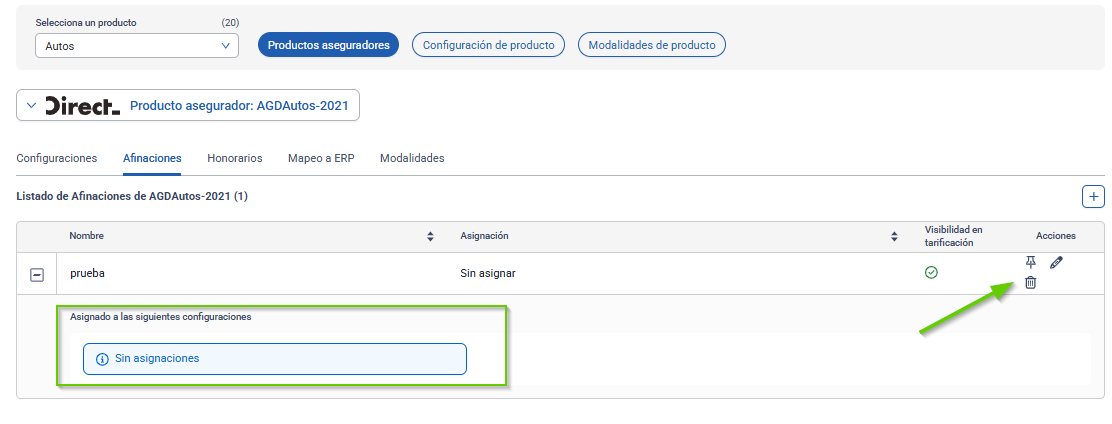This screenshot has height=424, width=1112.
Task: Toggle prueba visibility green check icon
Action: (932, 272)
